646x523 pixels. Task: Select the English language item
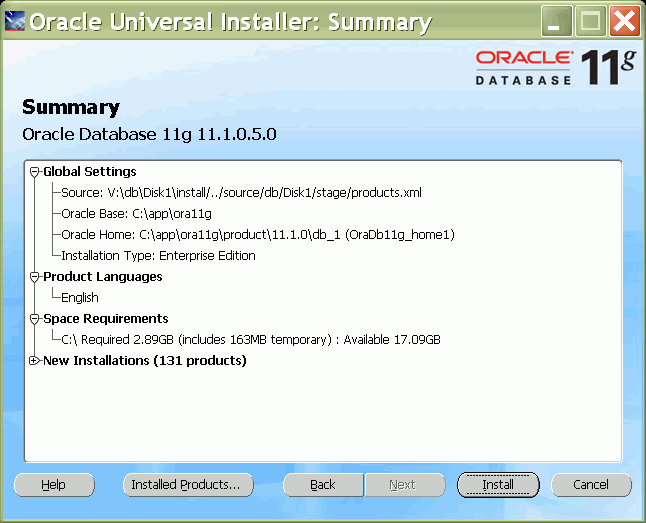click(80, 298)
